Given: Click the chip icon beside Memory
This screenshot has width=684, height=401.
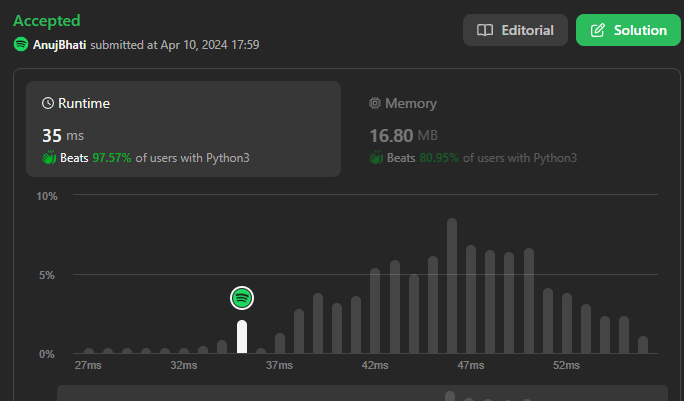Looking at the screenshot, I should [375, 103].
